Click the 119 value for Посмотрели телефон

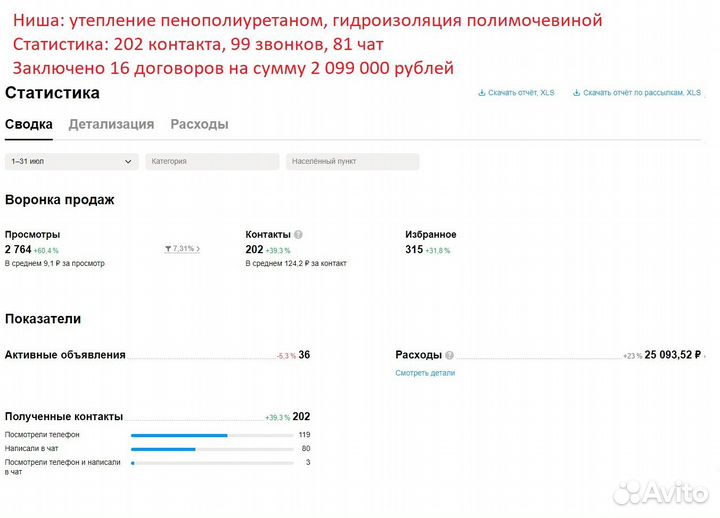pyautogui.click(x=304, y=435)
